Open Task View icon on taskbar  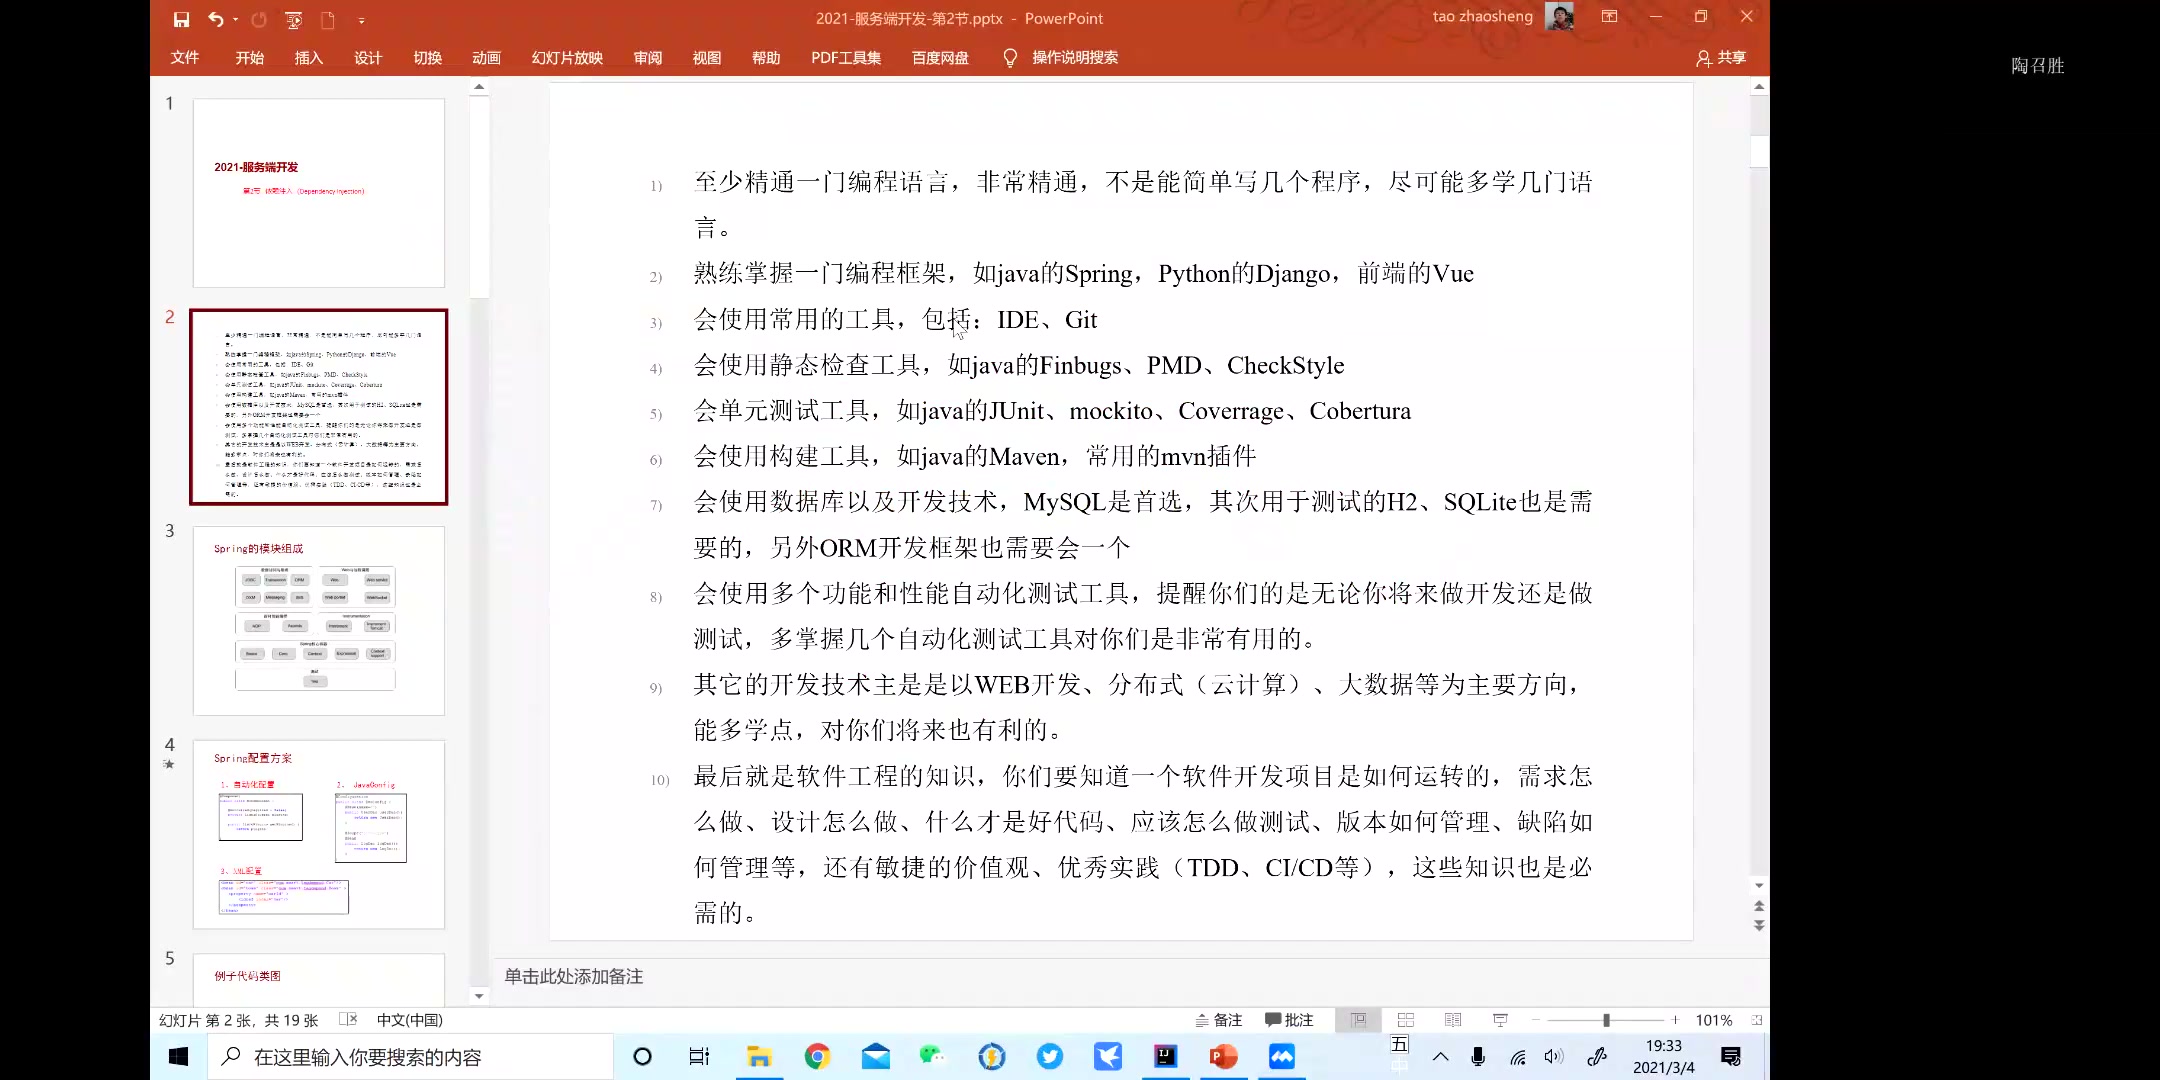tap(699, 1056)
